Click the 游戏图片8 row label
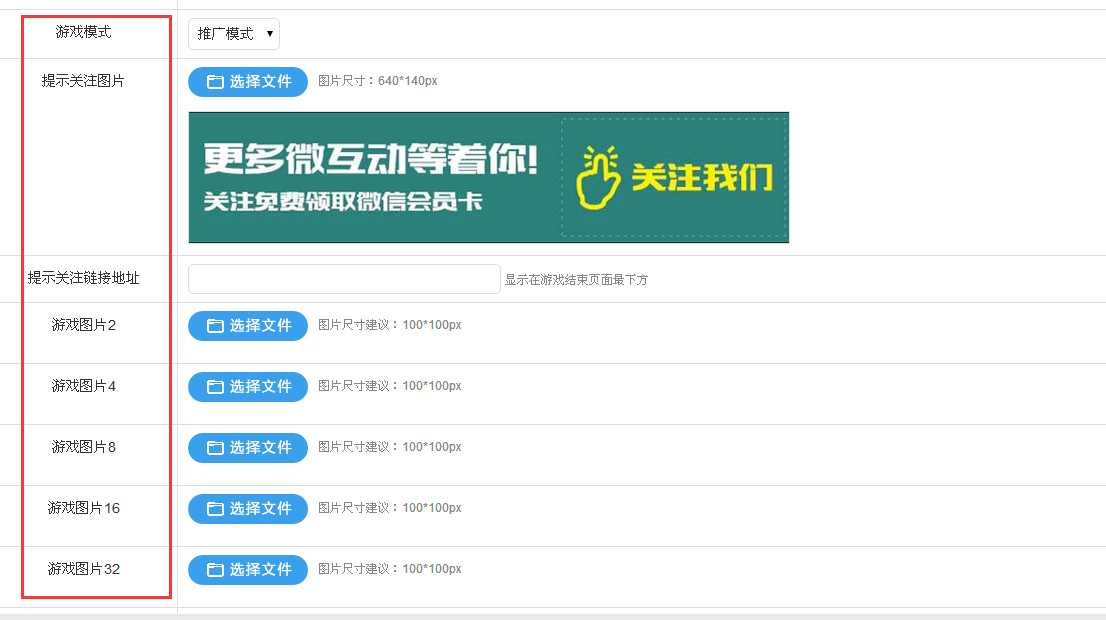The height and width of the screenshot is (620, 1106). tap(84, 447)
